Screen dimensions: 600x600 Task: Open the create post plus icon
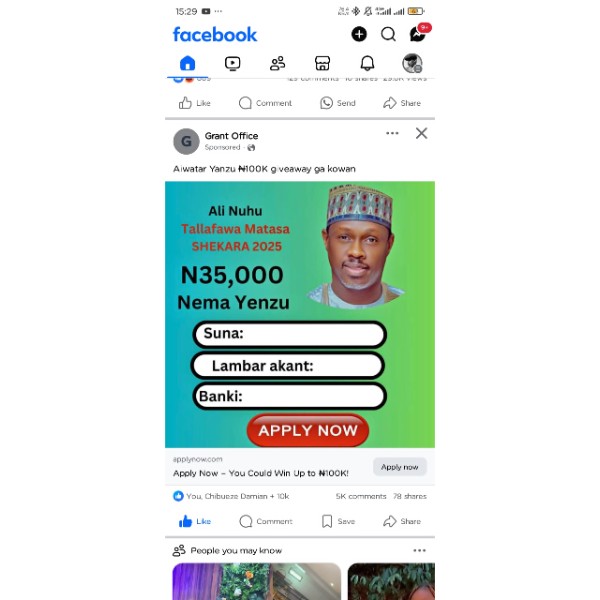pos(359,34)
